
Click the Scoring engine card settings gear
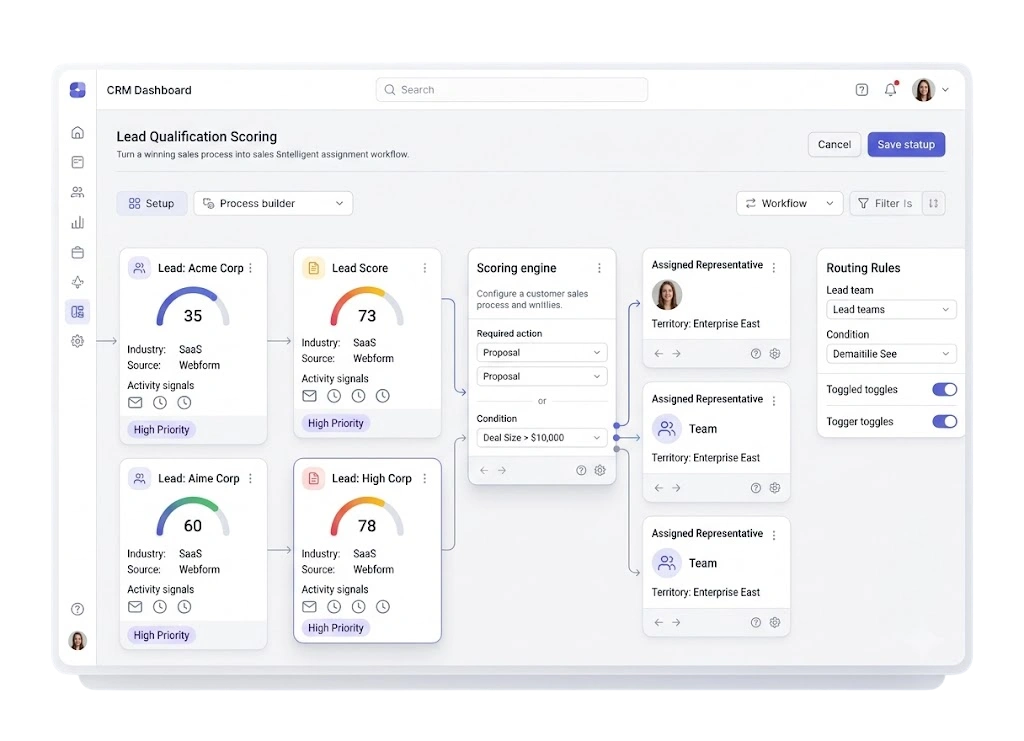(x=600, y=470)
